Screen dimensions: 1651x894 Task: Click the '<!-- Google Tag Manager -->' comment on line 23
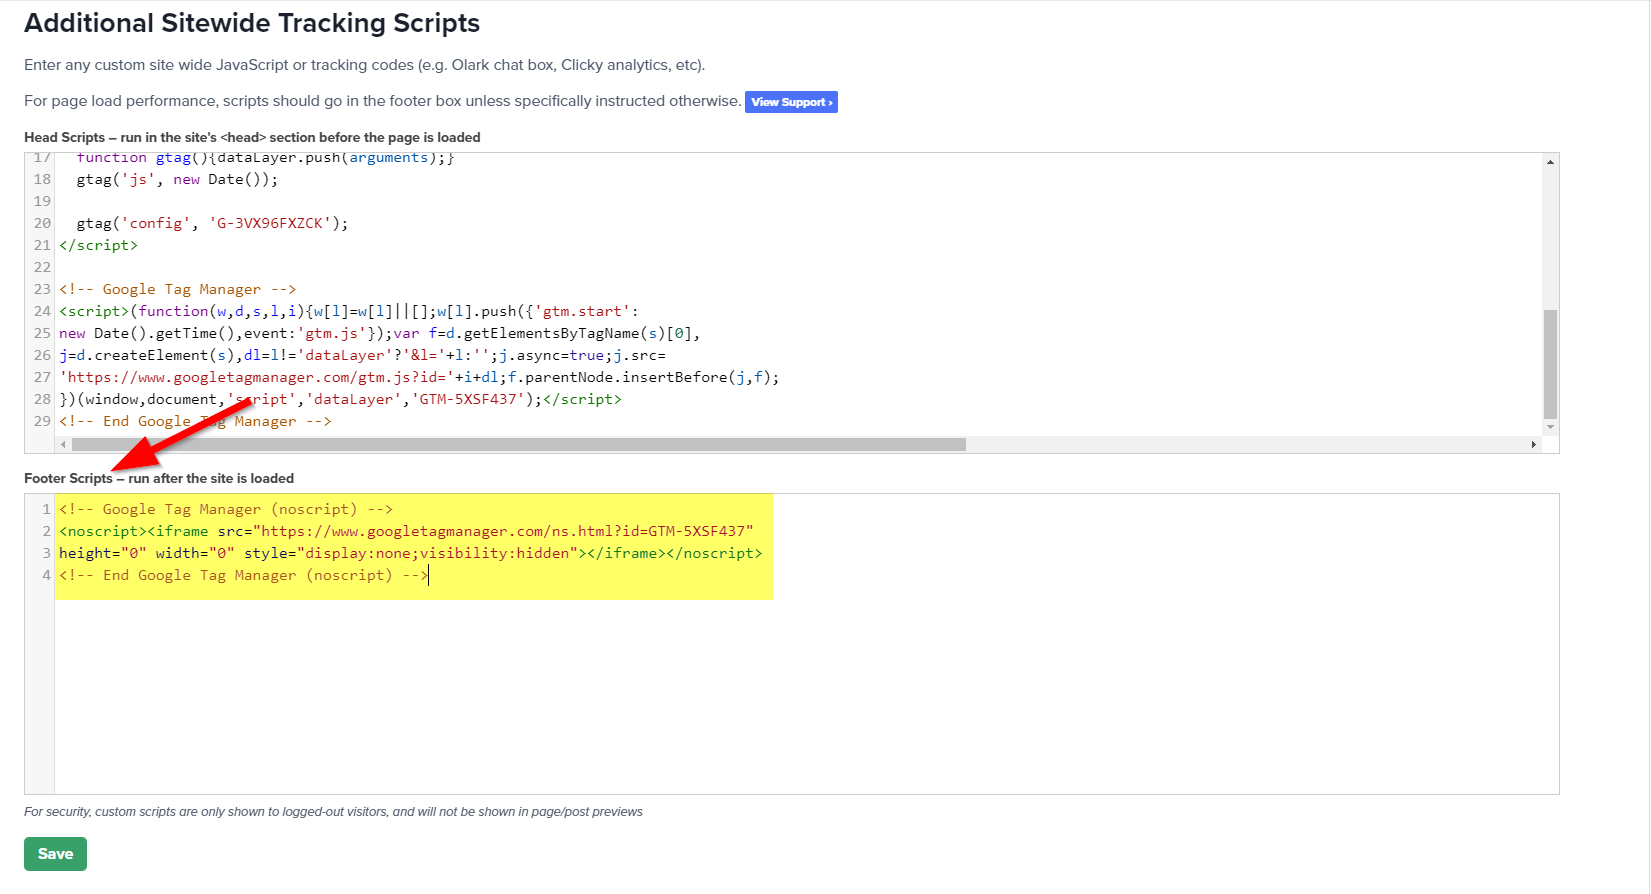click(x=178, y=289)
